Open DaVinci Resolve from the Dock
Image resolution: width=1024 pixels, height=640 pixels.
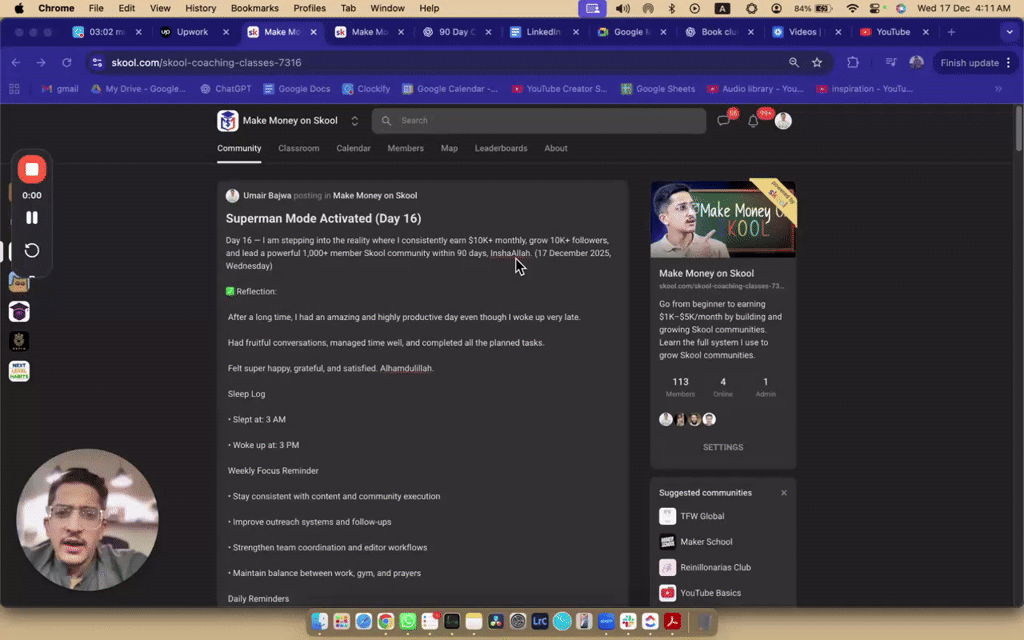496,622
